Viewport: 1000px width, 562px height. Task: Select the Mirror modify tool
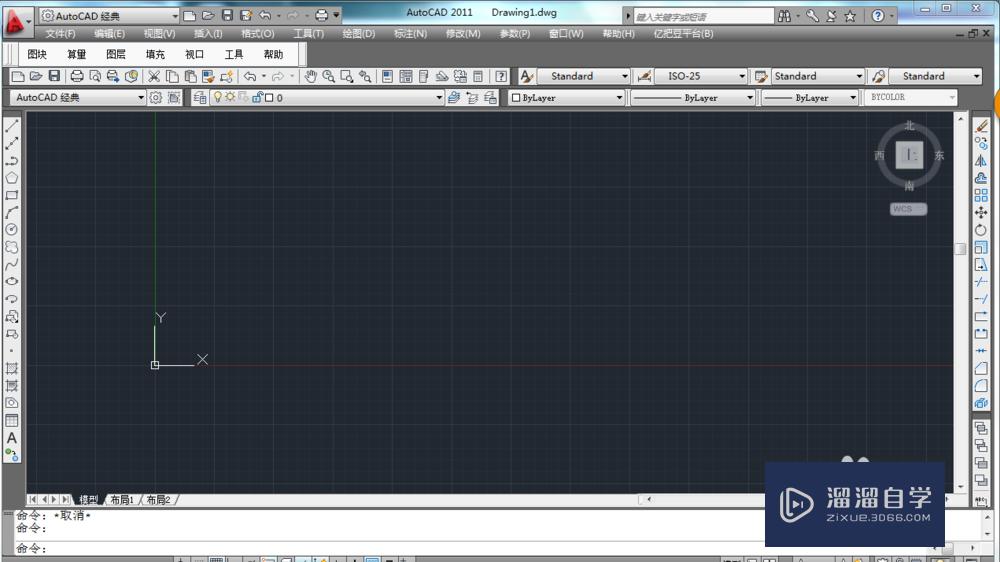[981, 161]
